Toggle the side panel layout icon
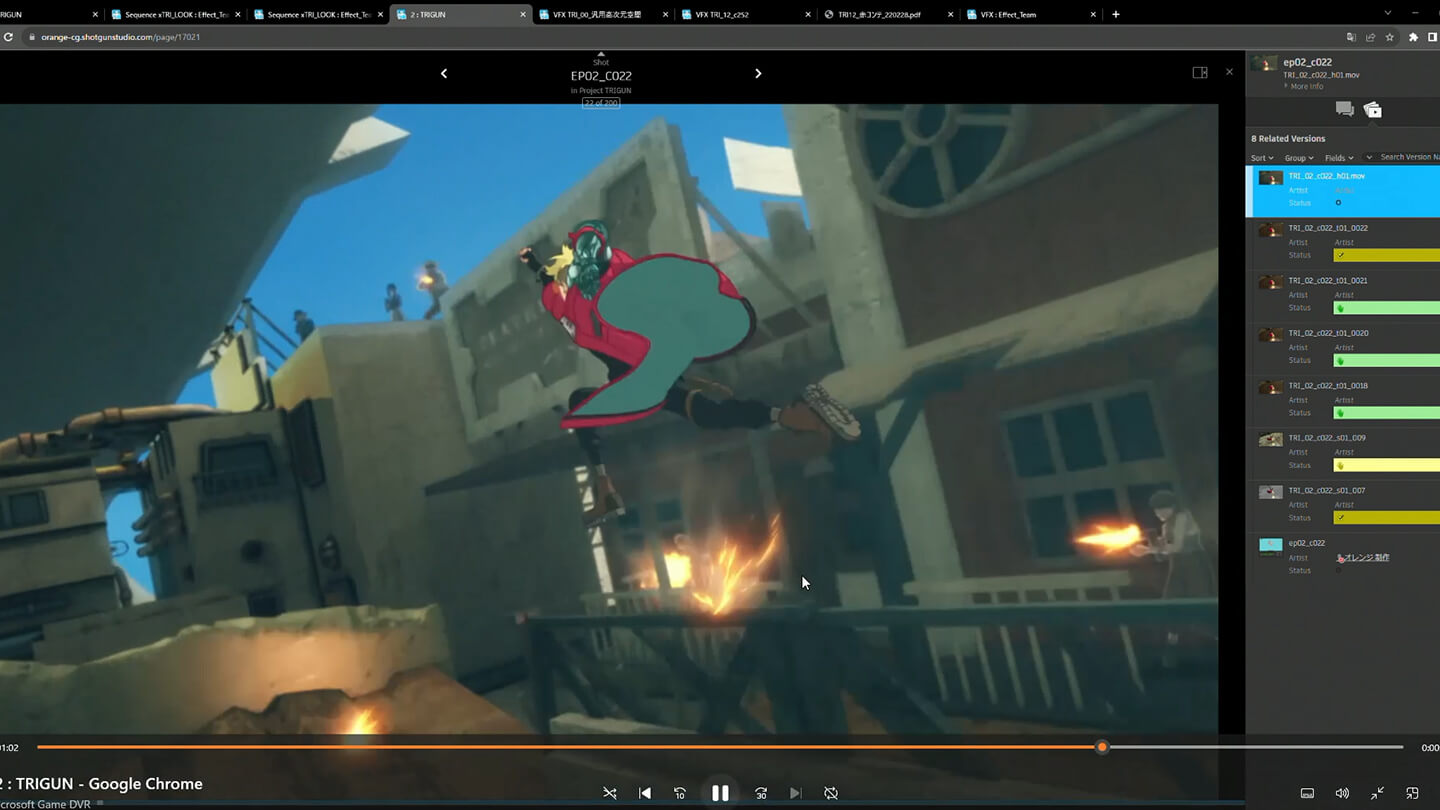 click(1200, 72)
